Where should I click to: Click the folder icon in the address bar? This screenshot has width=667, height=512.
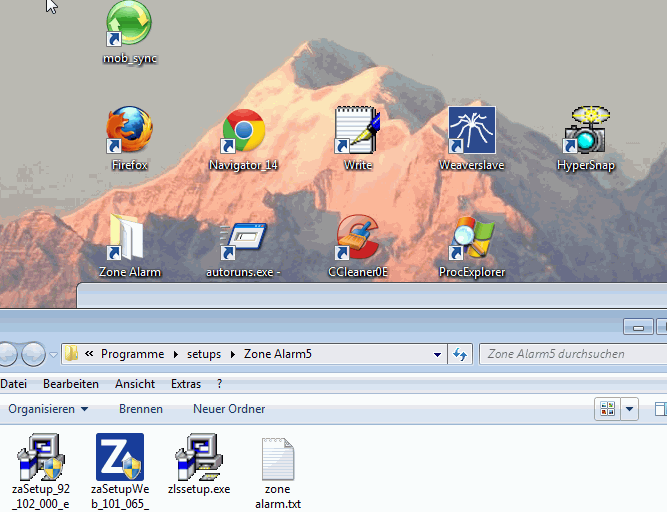coord(71,353)
